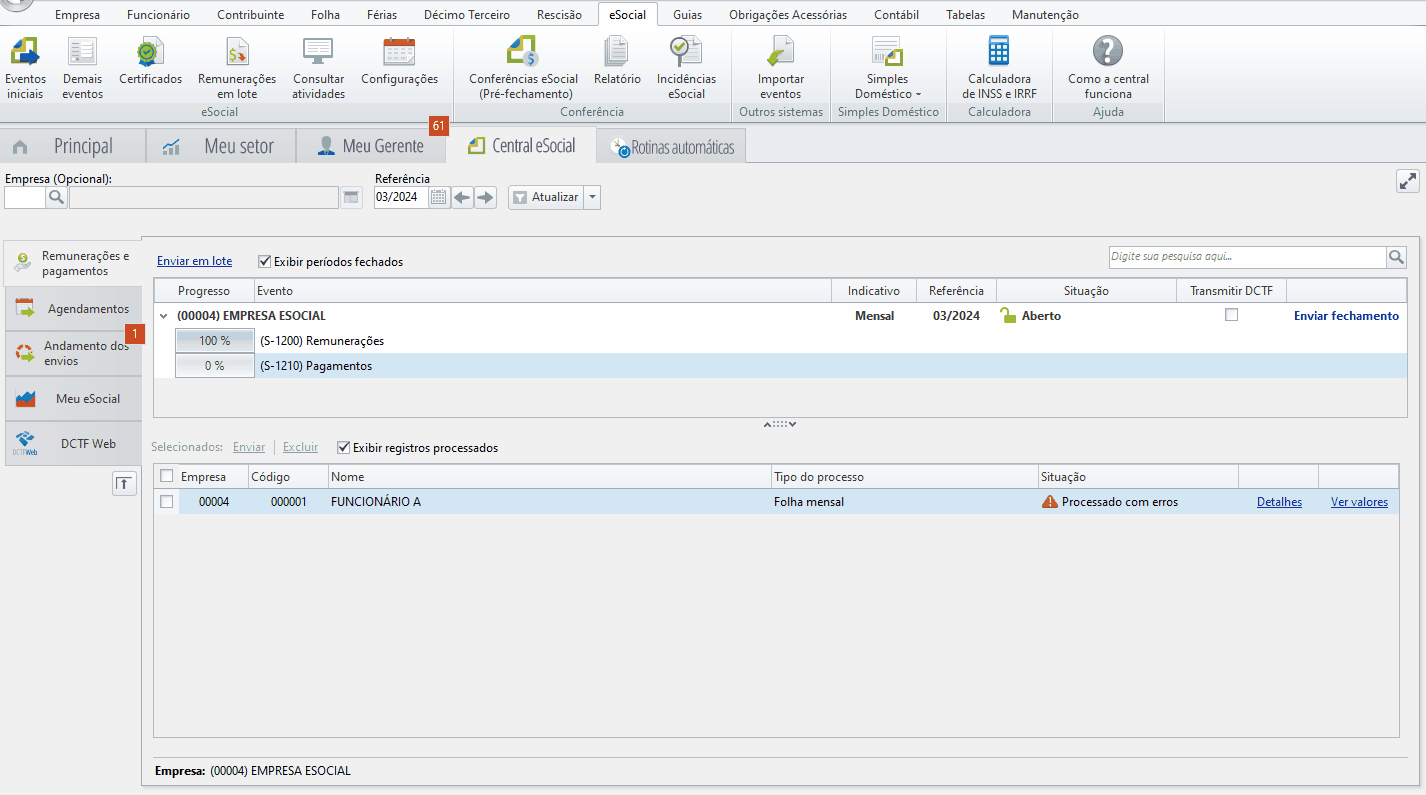The image size is (1426, 795).
Task: Open Ver valores for FUNCIONÁRIO A
Action: click(1359, 502)
